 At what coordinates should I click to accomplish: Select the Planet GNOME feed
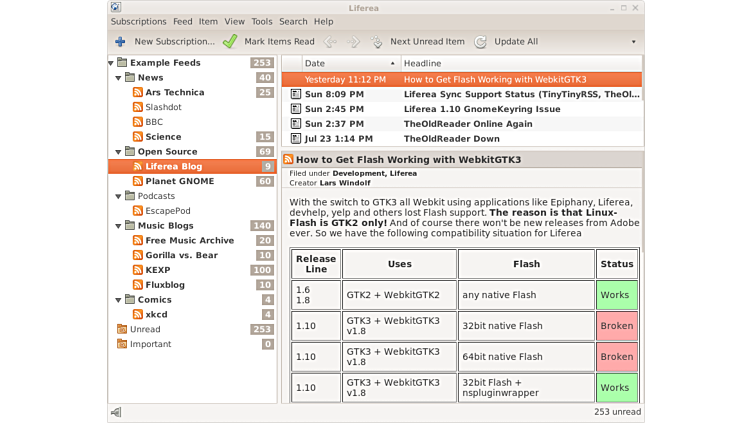point(180,181)
